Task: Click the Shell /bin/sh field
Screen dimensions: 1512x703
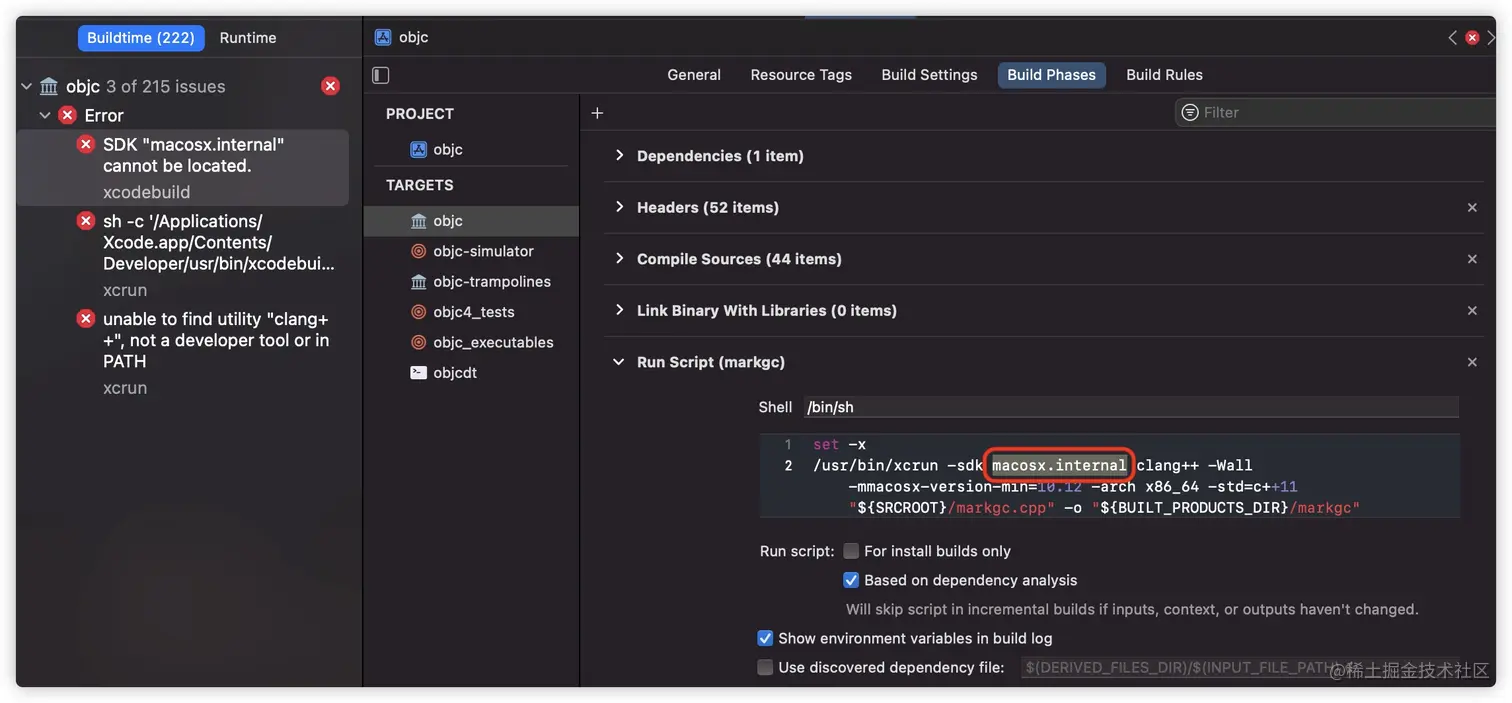Action: coord(1131,407)
